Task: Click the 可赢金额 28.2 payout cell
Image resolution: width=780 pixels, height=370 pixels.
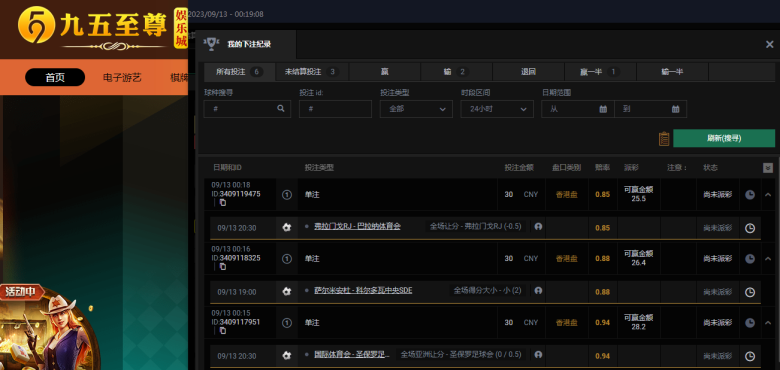Action: 639,322
